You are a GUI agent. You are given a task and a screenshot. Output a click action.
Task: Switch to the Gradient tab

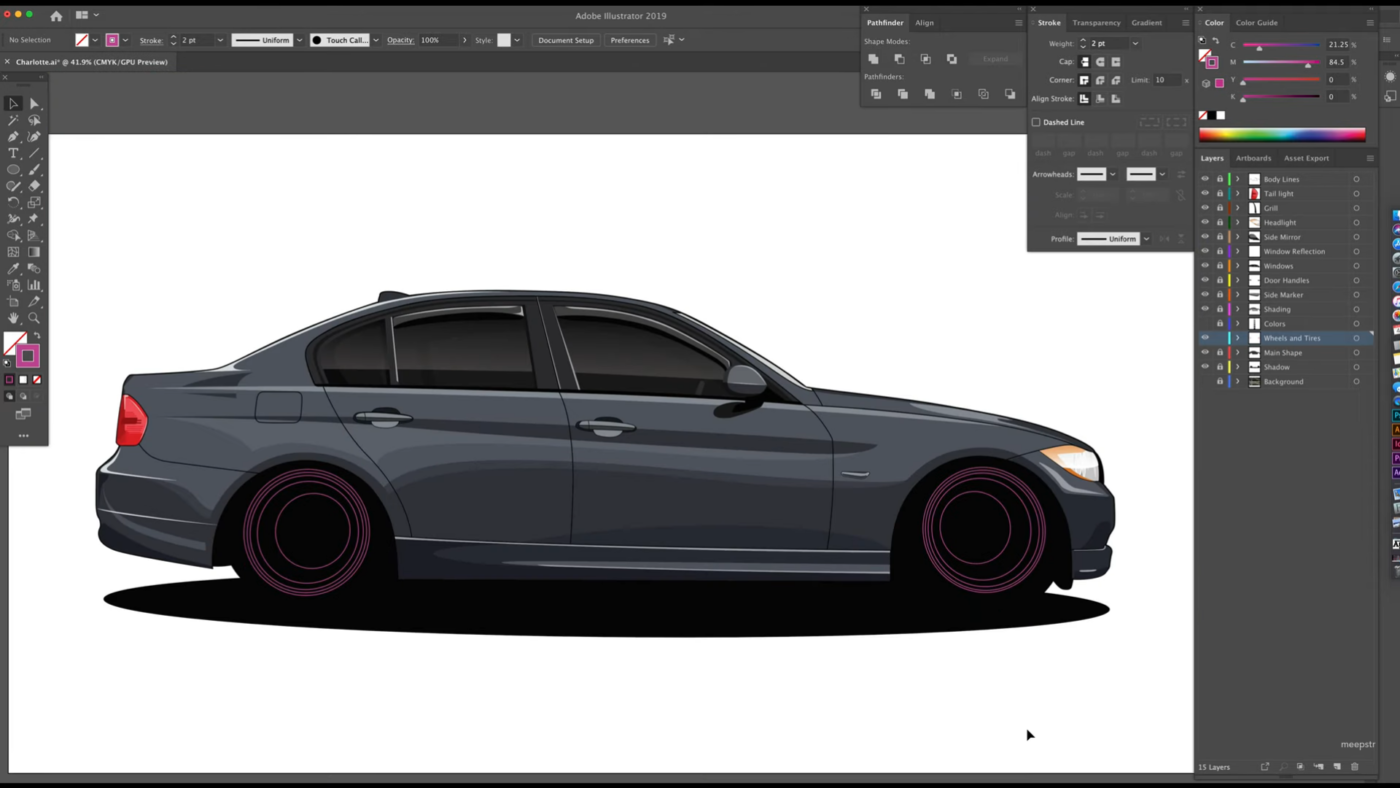tap(1146, 22)
